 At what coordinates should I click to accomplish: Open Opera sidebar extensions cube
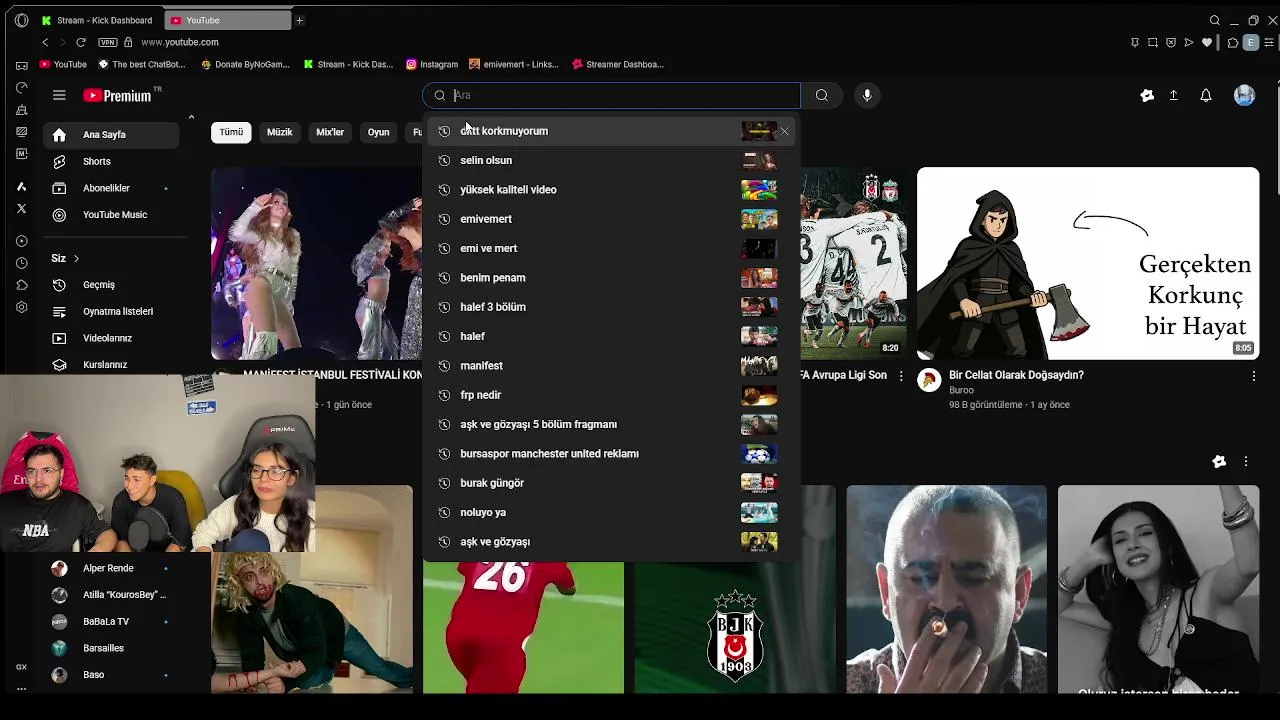pos(22,285)
